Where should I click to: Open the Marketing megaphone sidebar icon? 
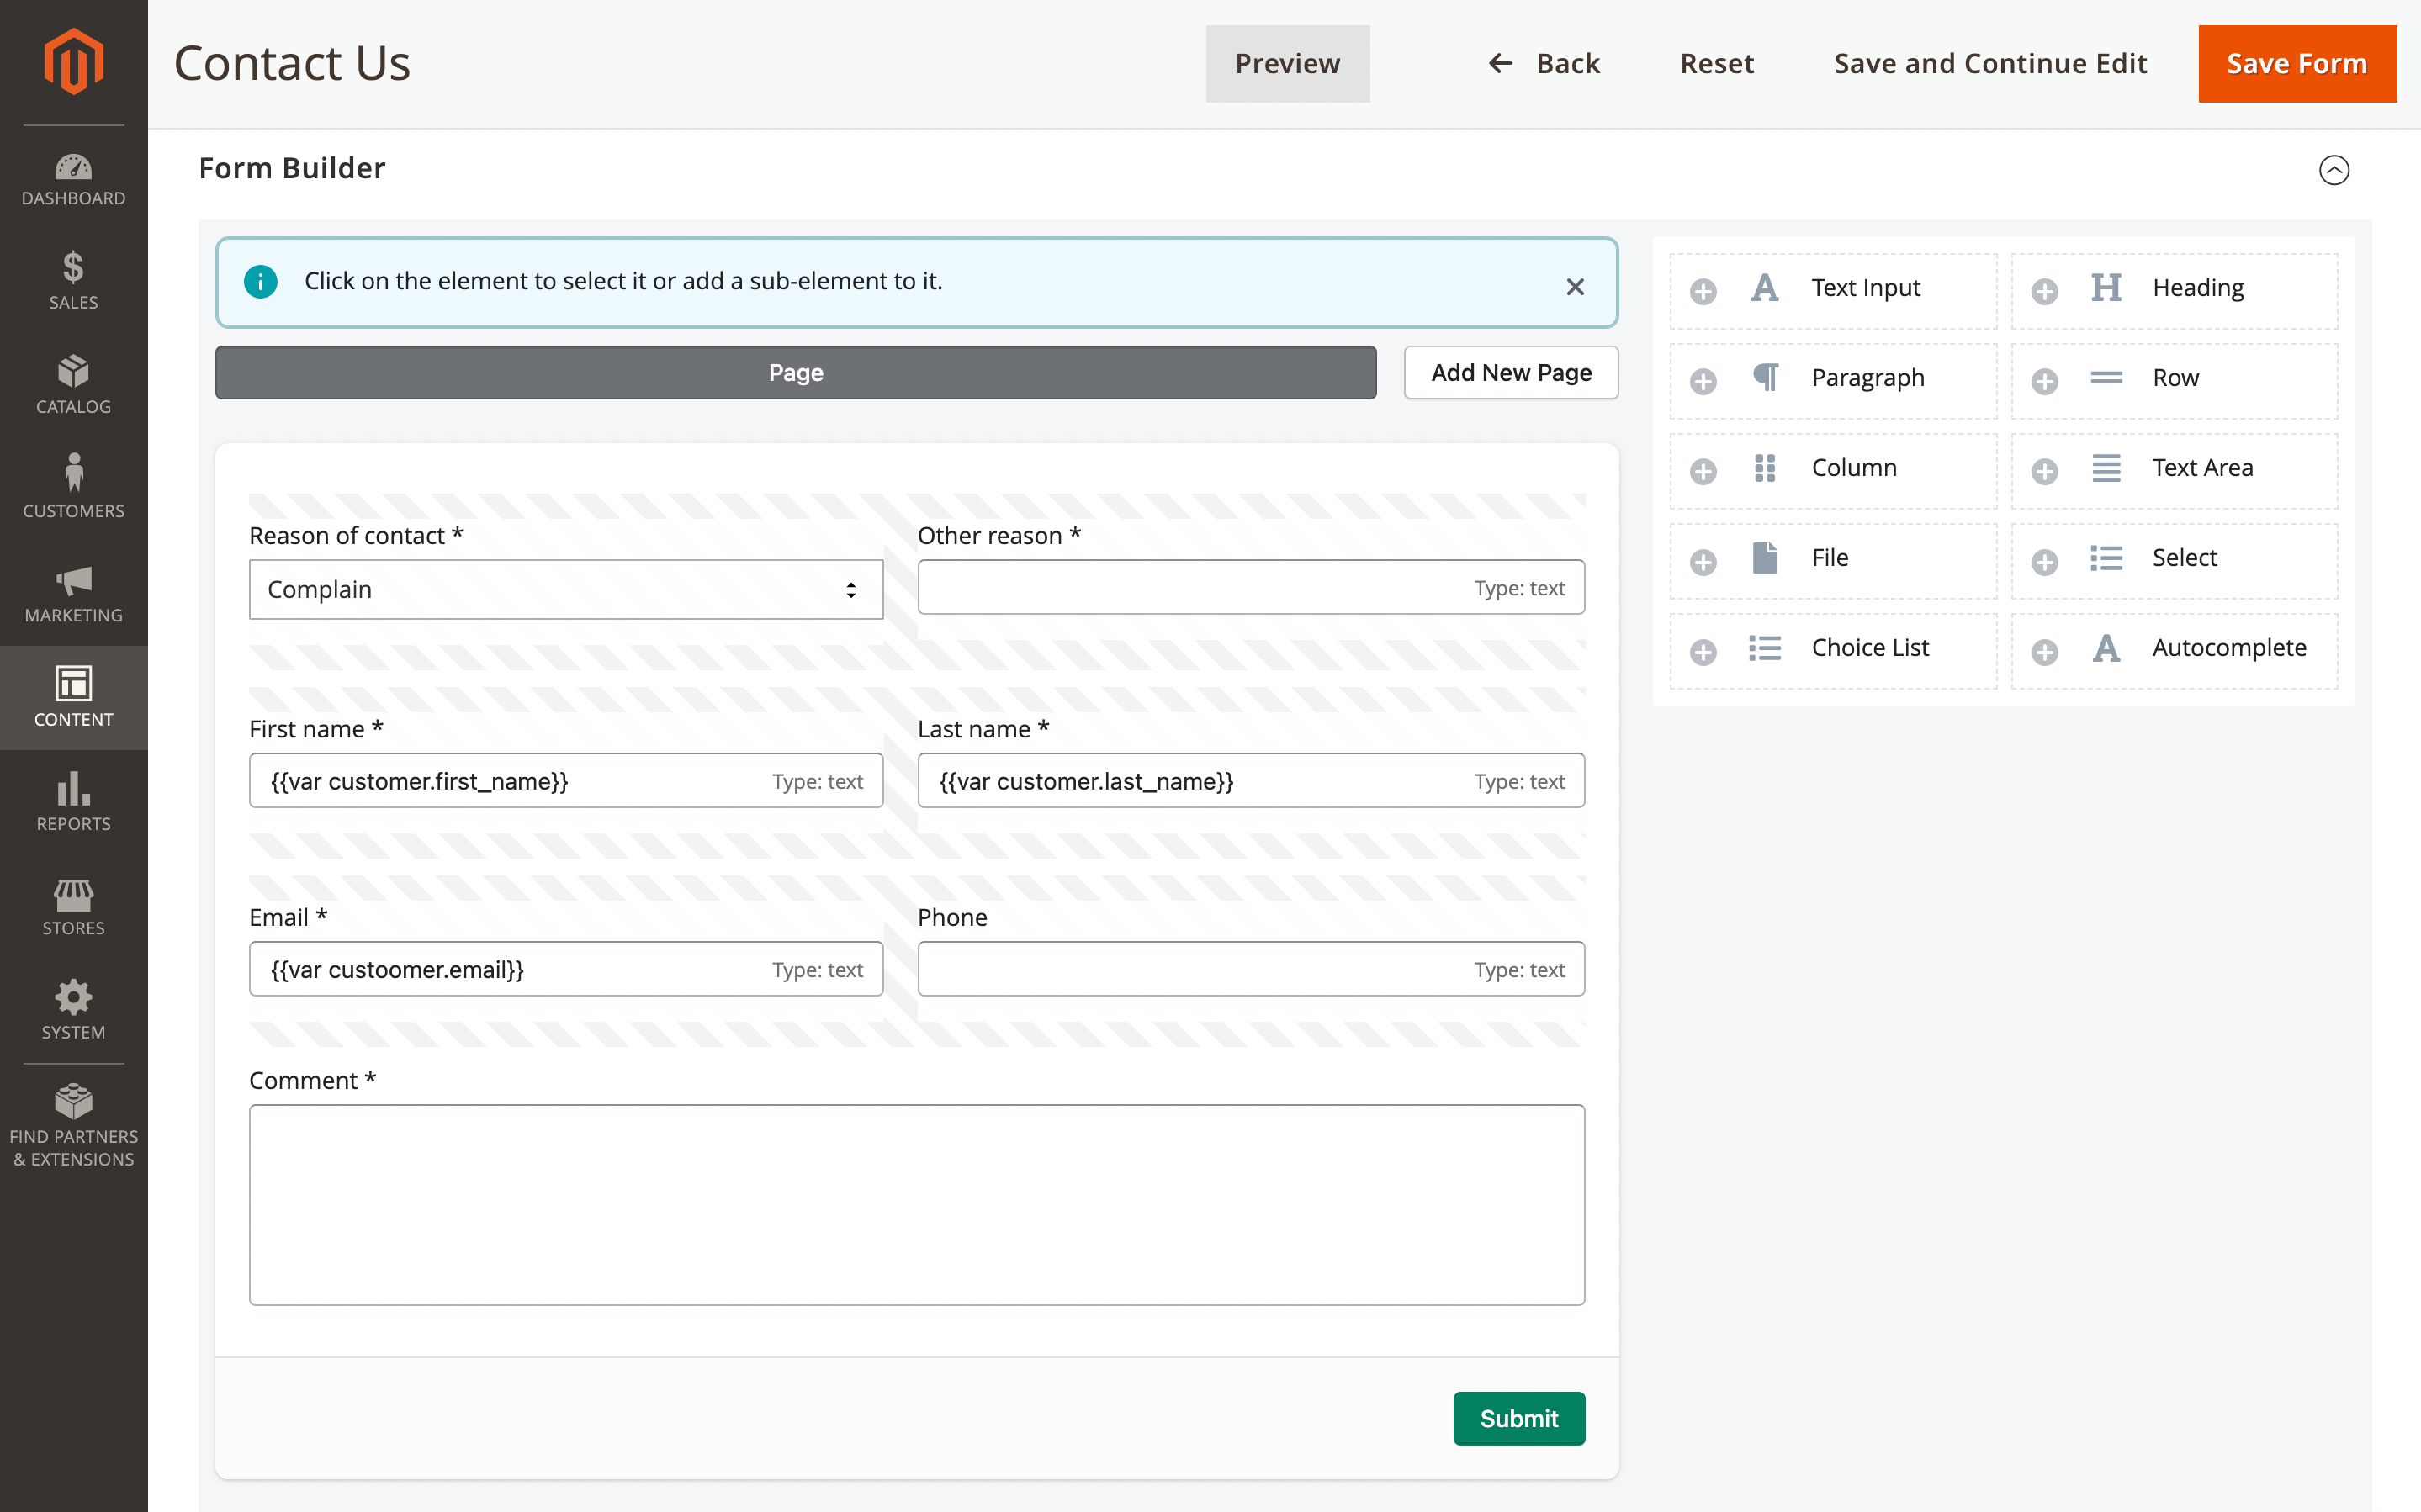point(73,581)
